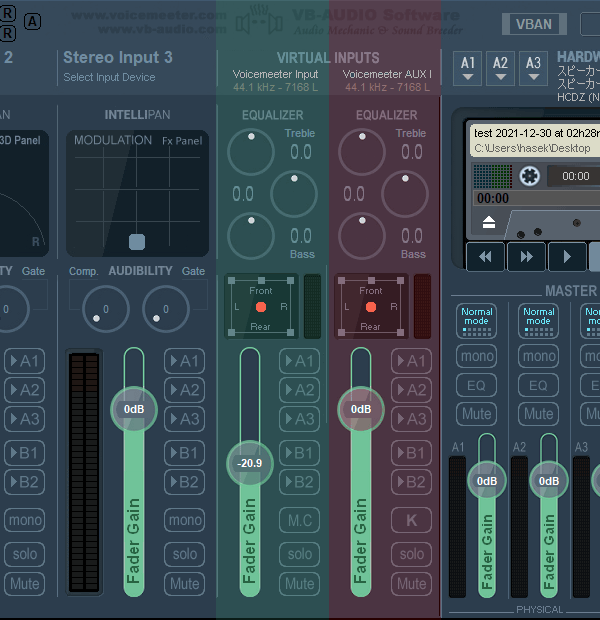Viewport: 600px width, 620px height.
Task: Toggle A2 routing on Voicemeeter Input
Action: (299, 390)
